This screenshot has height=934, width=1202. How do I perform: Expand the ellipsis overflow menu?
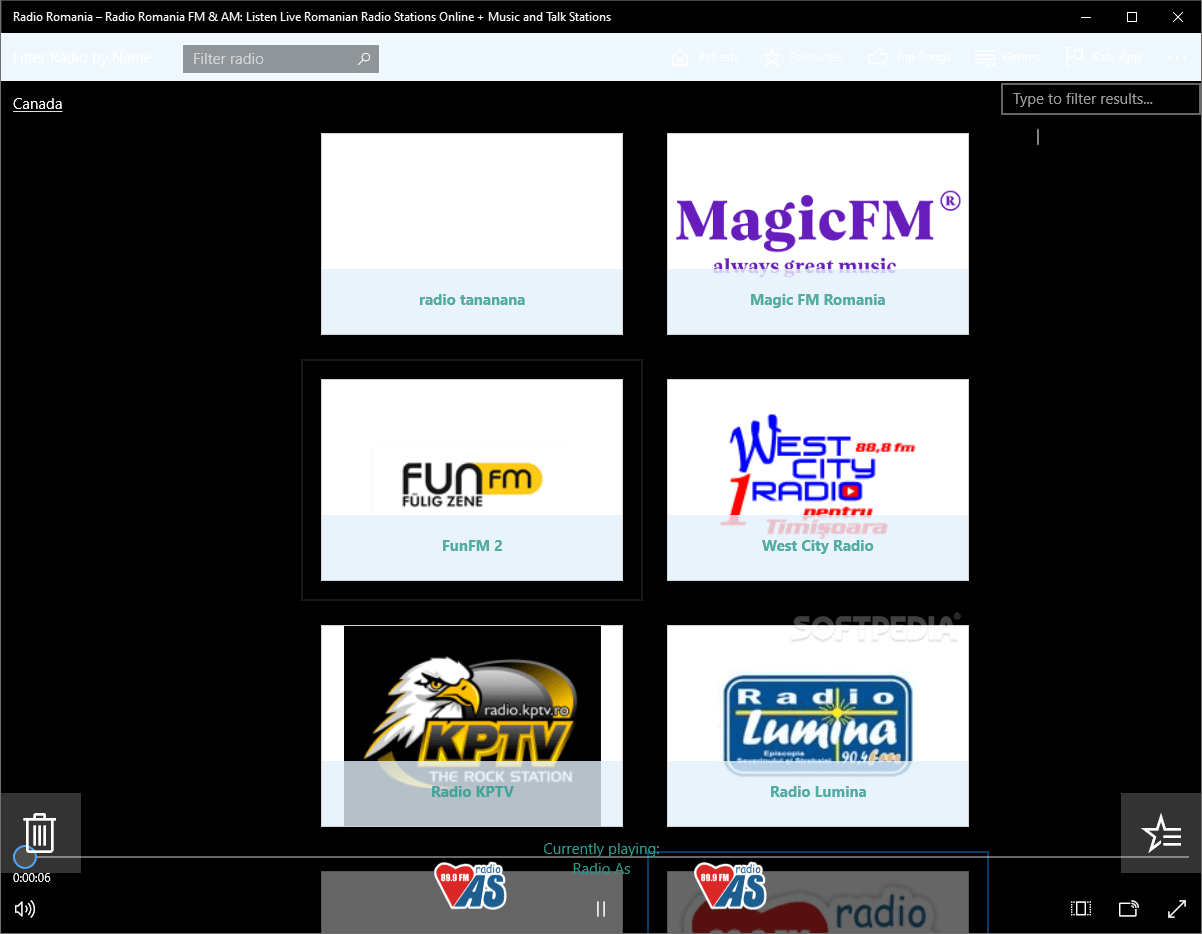point(1178,57)
